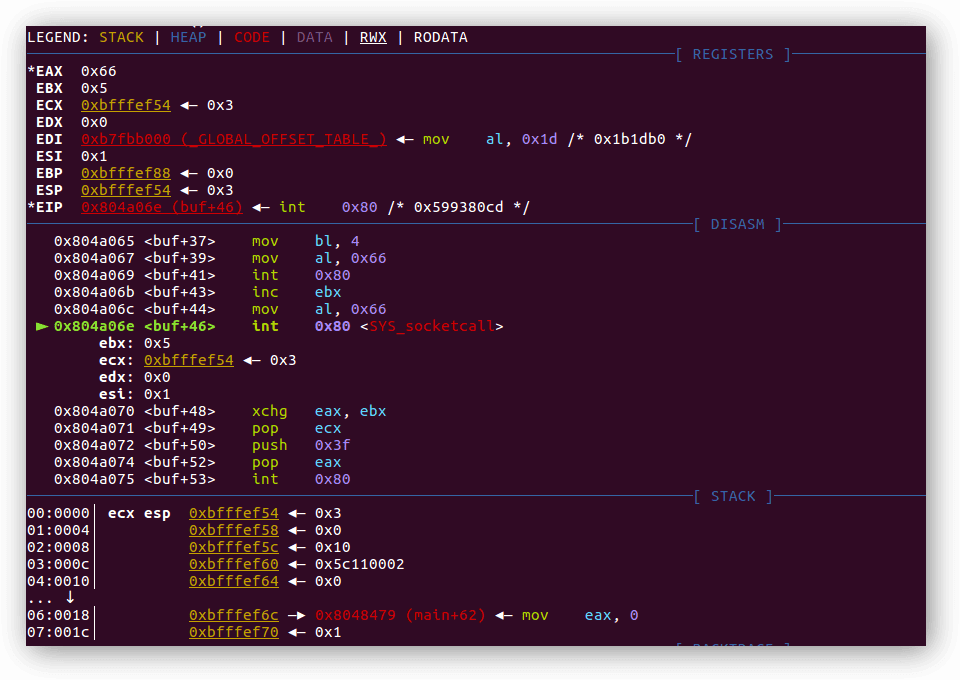Click the underlined RWX legend entry

point(374,37)
